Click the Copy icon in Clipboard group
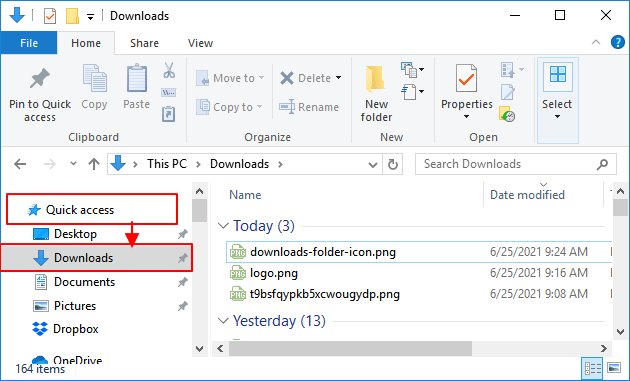This screenshot has width=630, height=381. click(94, 78)
